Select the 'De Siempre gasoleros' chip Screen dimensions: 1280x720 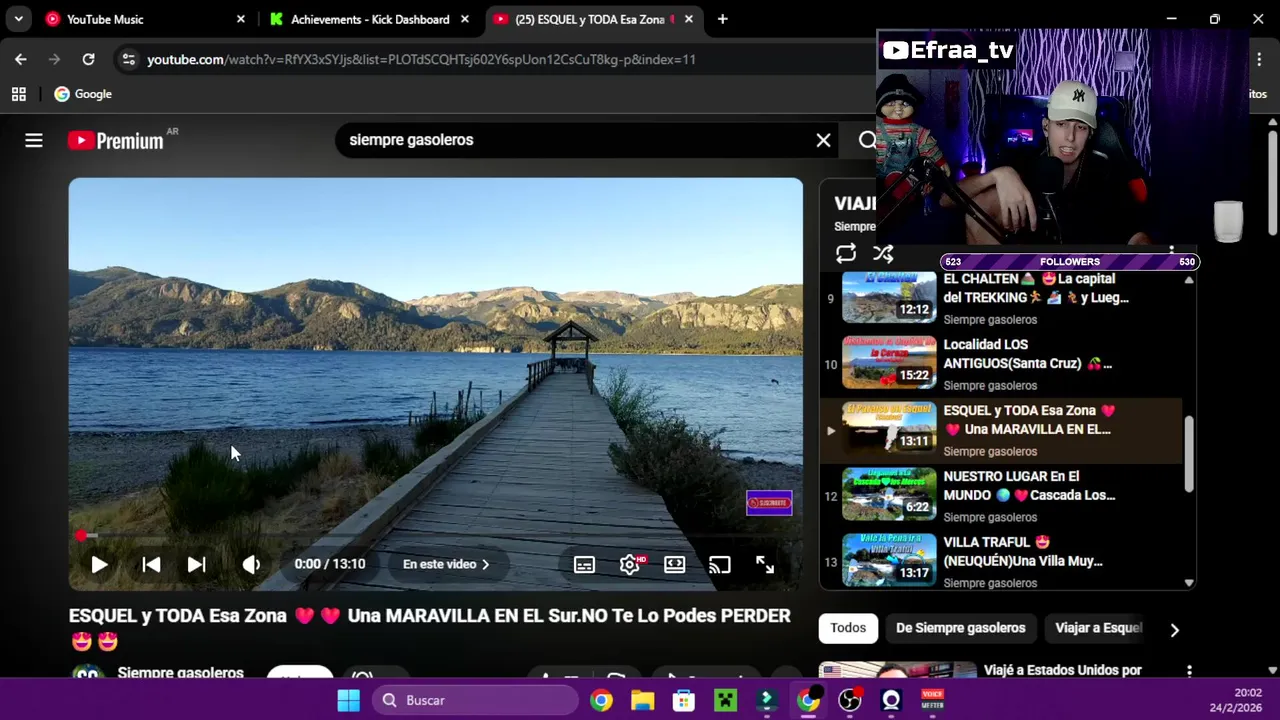961,628
